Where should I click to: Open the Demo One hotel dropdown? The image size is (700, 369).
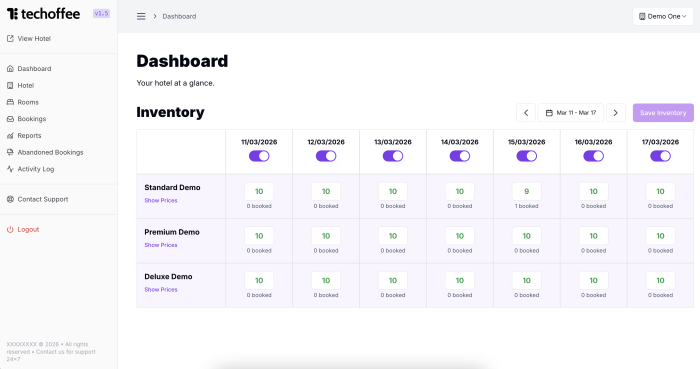pos(663,17)
